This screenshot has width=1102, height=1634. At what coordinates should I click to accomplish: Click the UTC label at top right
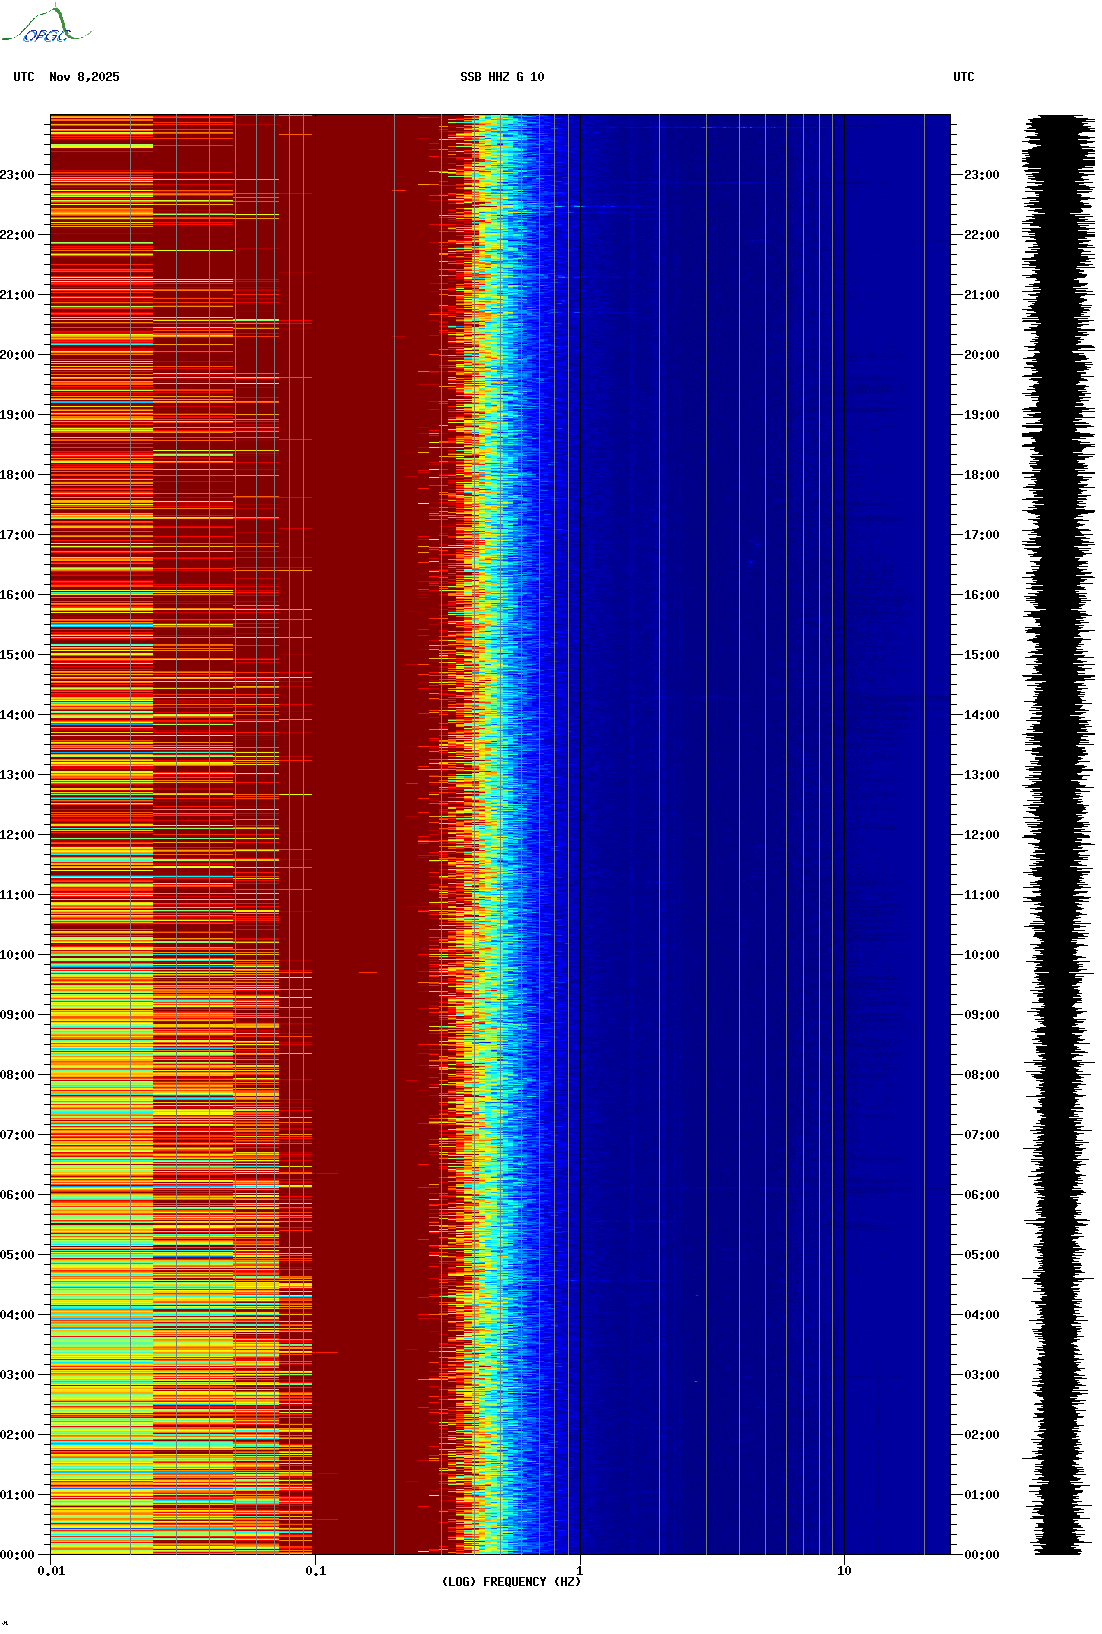click(x=963, y=77)
